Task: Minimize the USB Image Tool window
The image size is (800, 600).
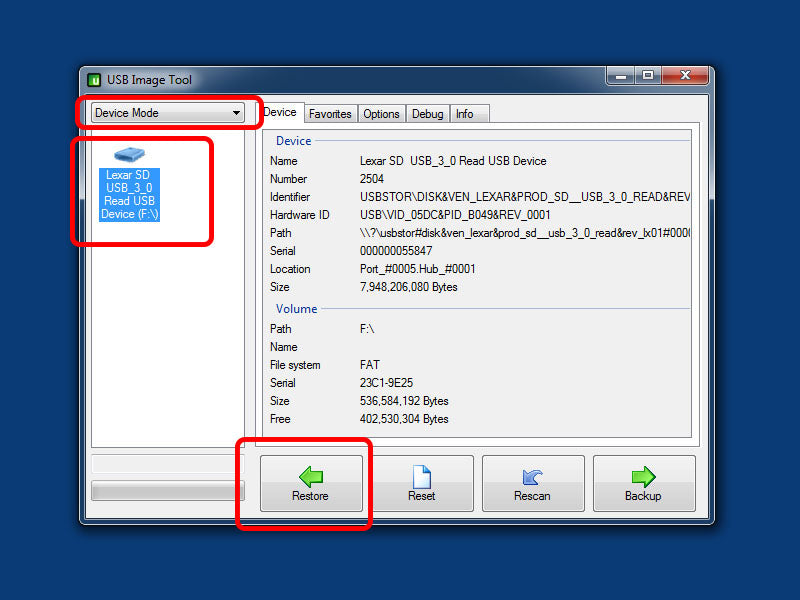Action: 621,76
